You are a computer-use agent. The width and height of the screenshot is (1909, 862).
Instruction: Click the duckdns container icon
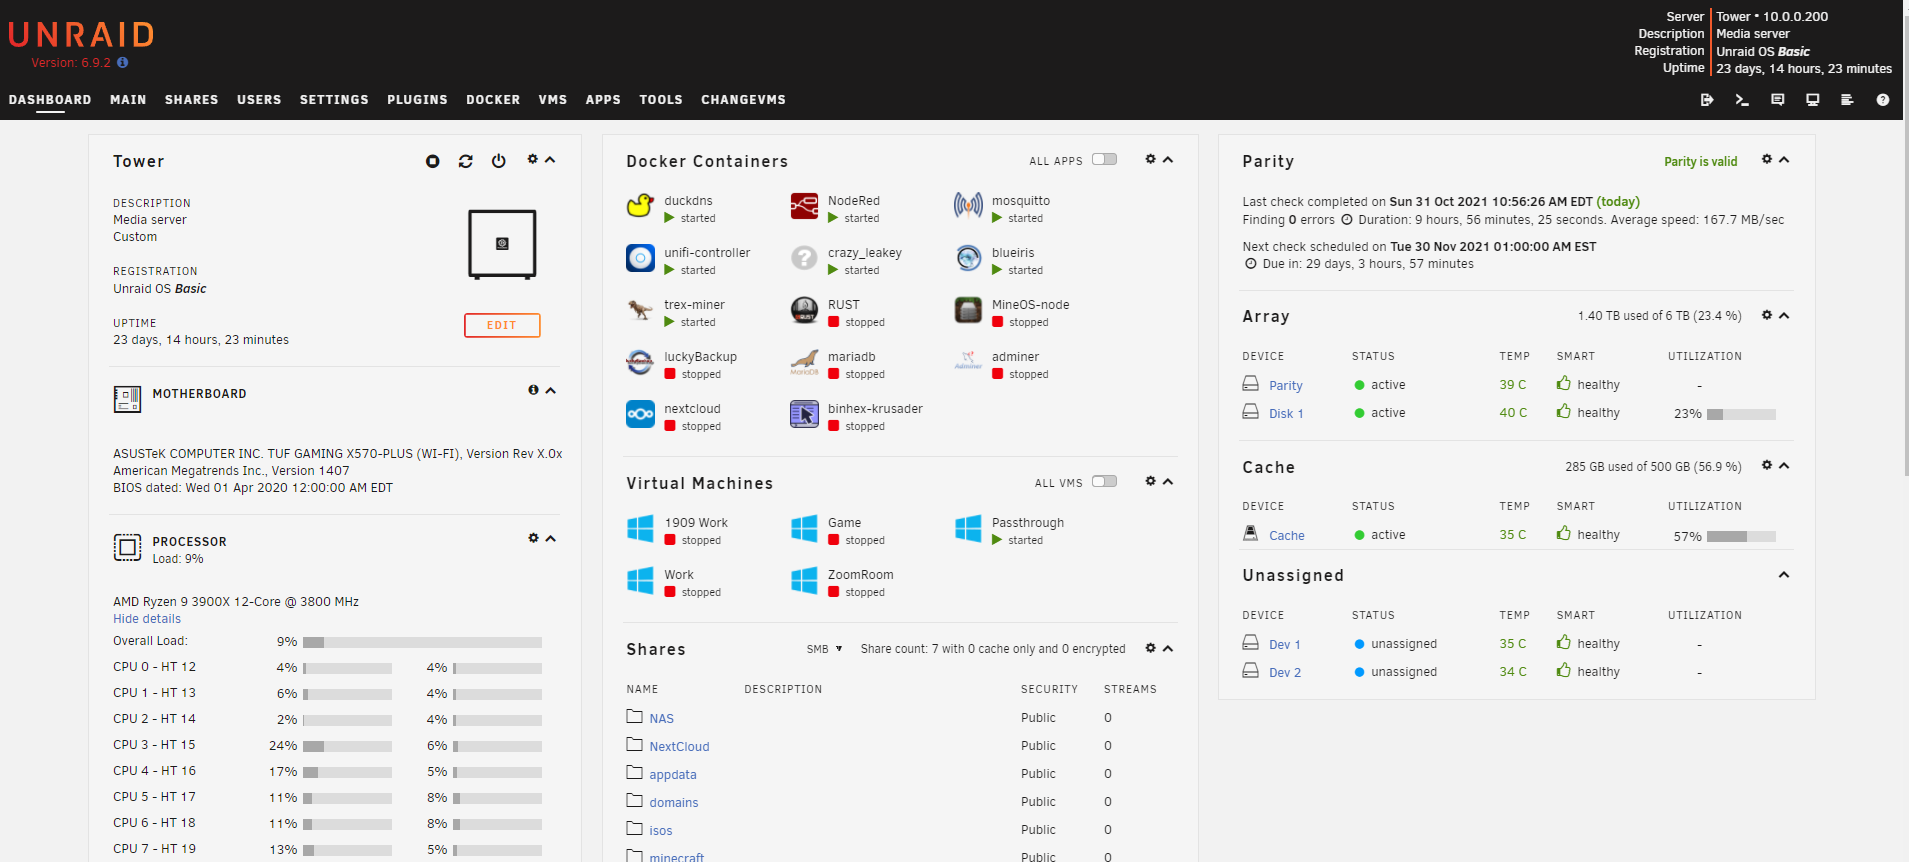point(640,206)
